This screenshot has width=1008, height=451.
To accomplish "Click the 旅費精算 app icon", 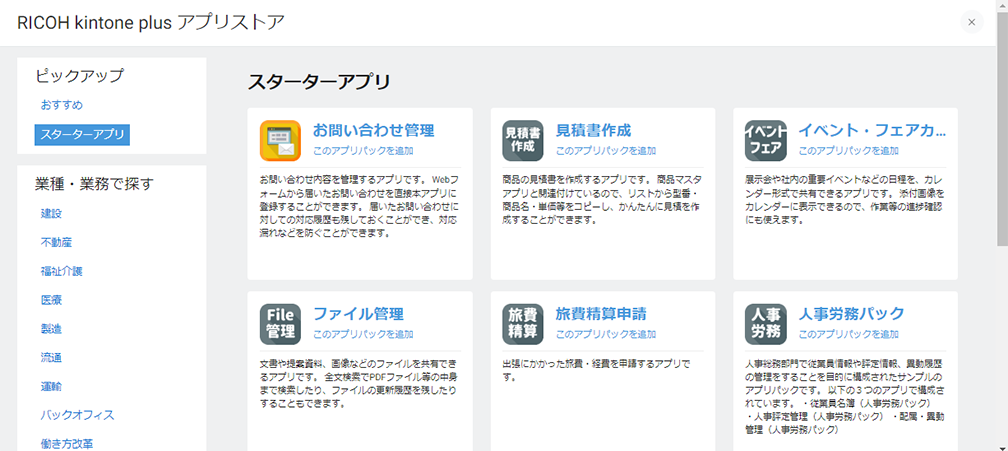I will tap(522, 323).
